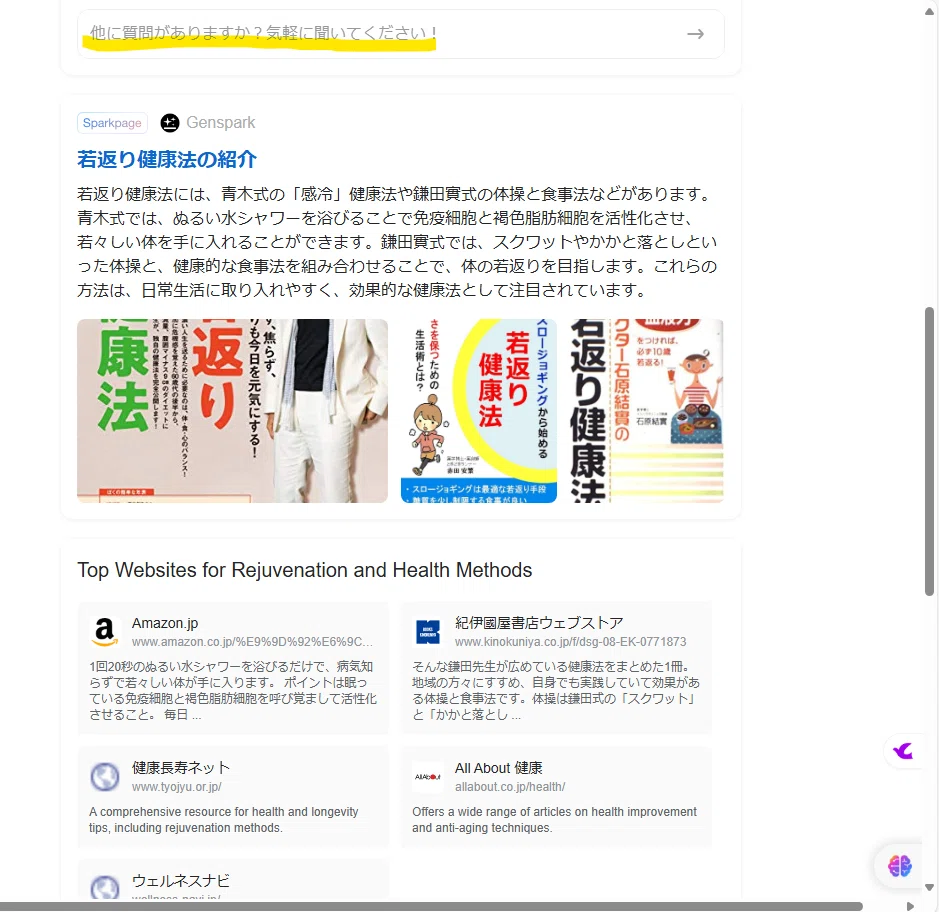Screen dimensions: 939x912
Task: Click the globe icon beside 健康長寿ネット
Action: click(x=105, y=777)
